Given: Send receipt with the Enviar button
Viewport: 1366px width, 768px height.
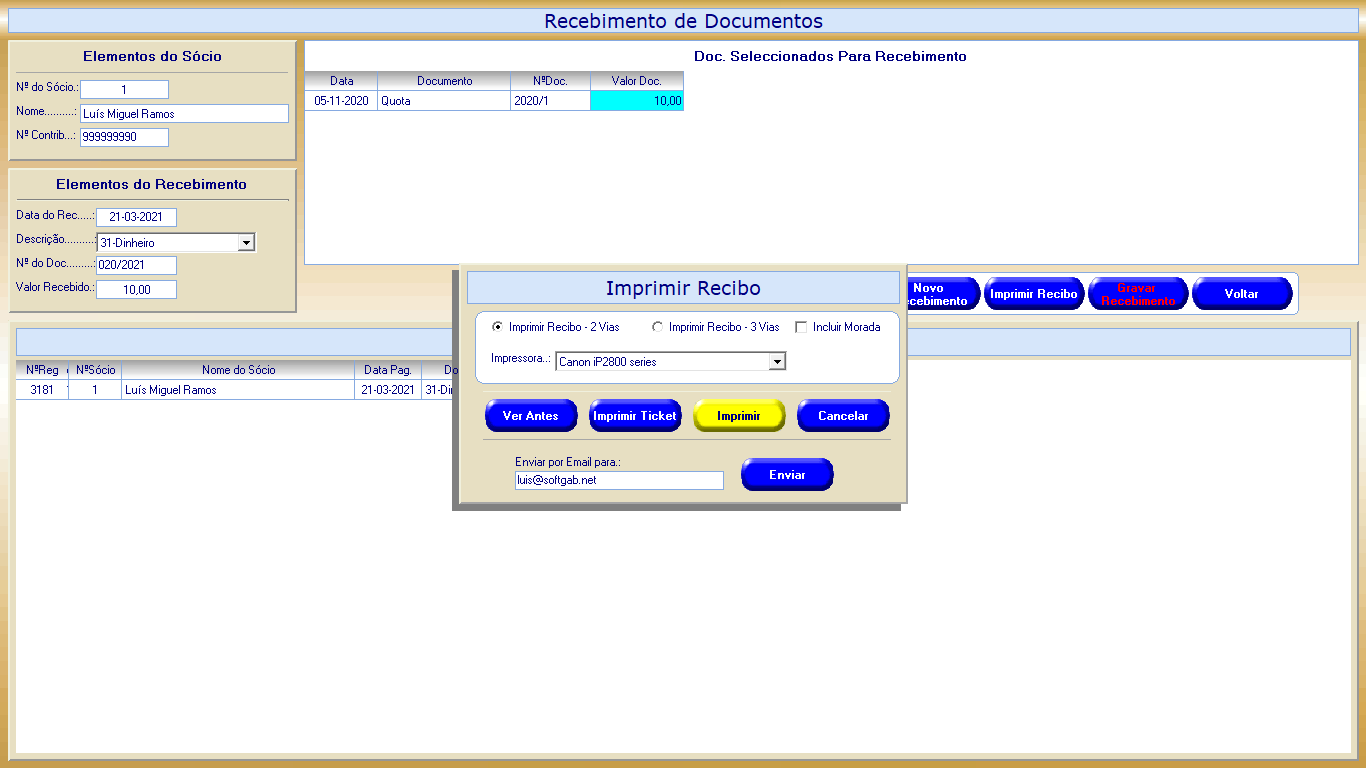Looking at the screenshot, I should tap(787, 475).
